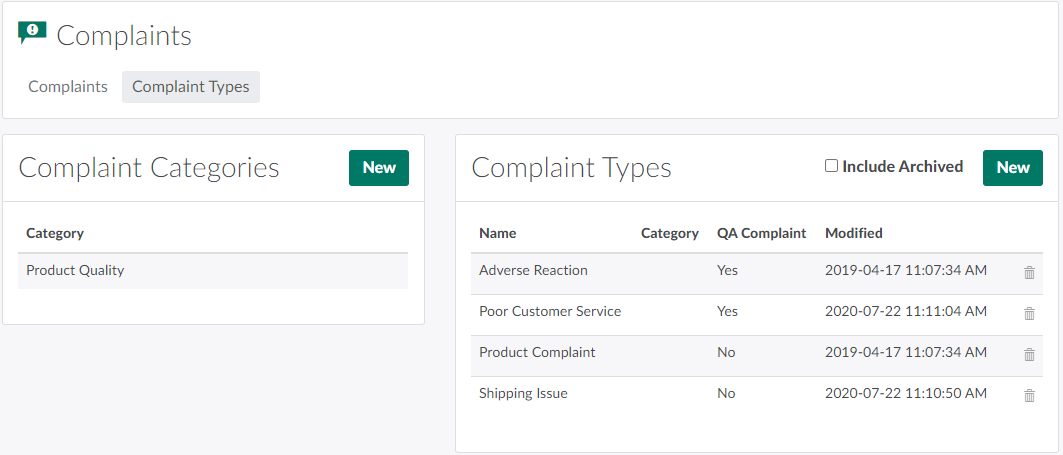Click the green Complaints speech bubble icon
Viewport: 1063px width, 455px height.
[x=32, y=34]
